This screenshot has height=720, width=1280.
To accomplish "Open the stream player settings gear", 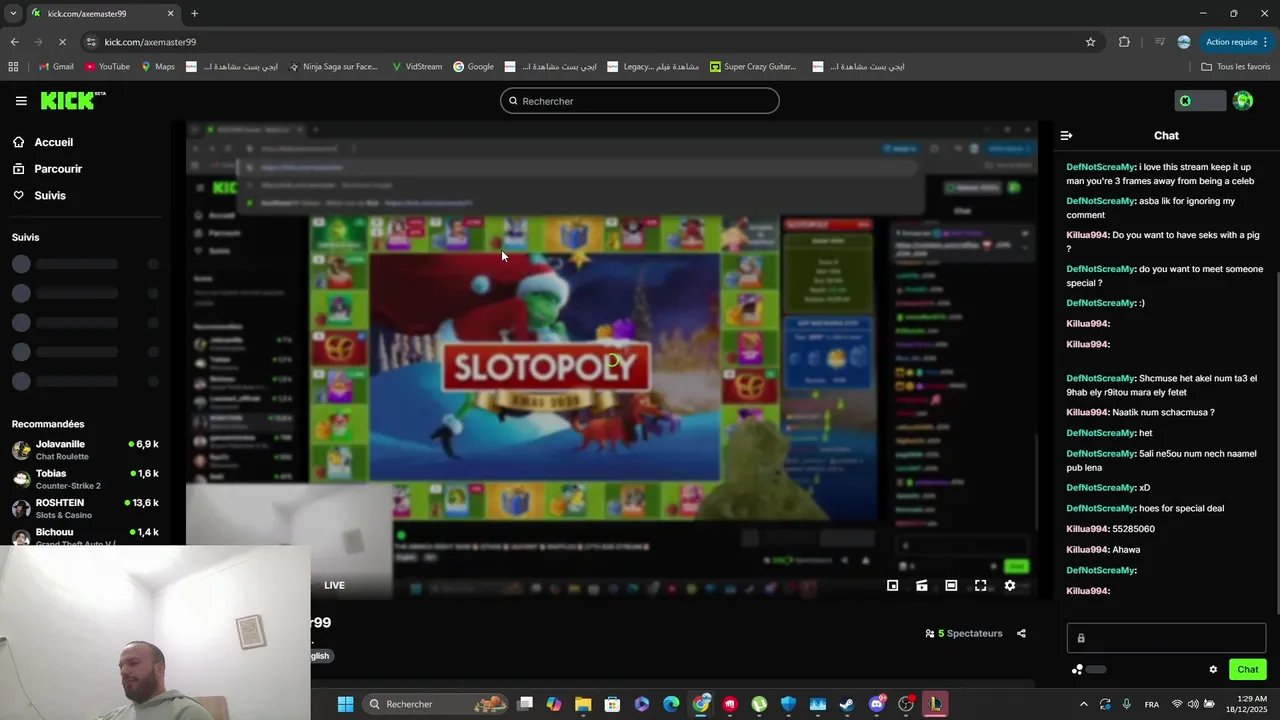I will pyautogui.click(x=1010, y=586).
